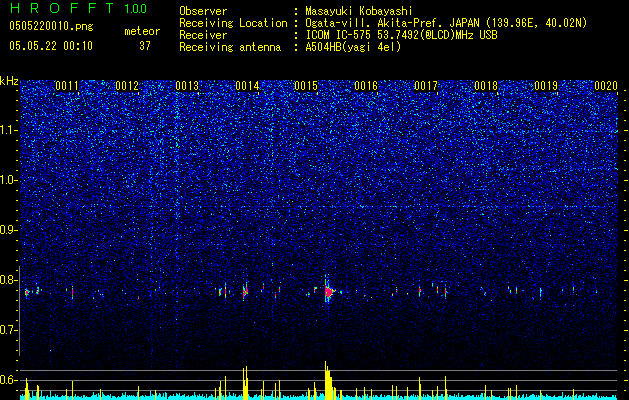Click the 'meteor' label
629x400 pixels.
(x=142, y=31)
